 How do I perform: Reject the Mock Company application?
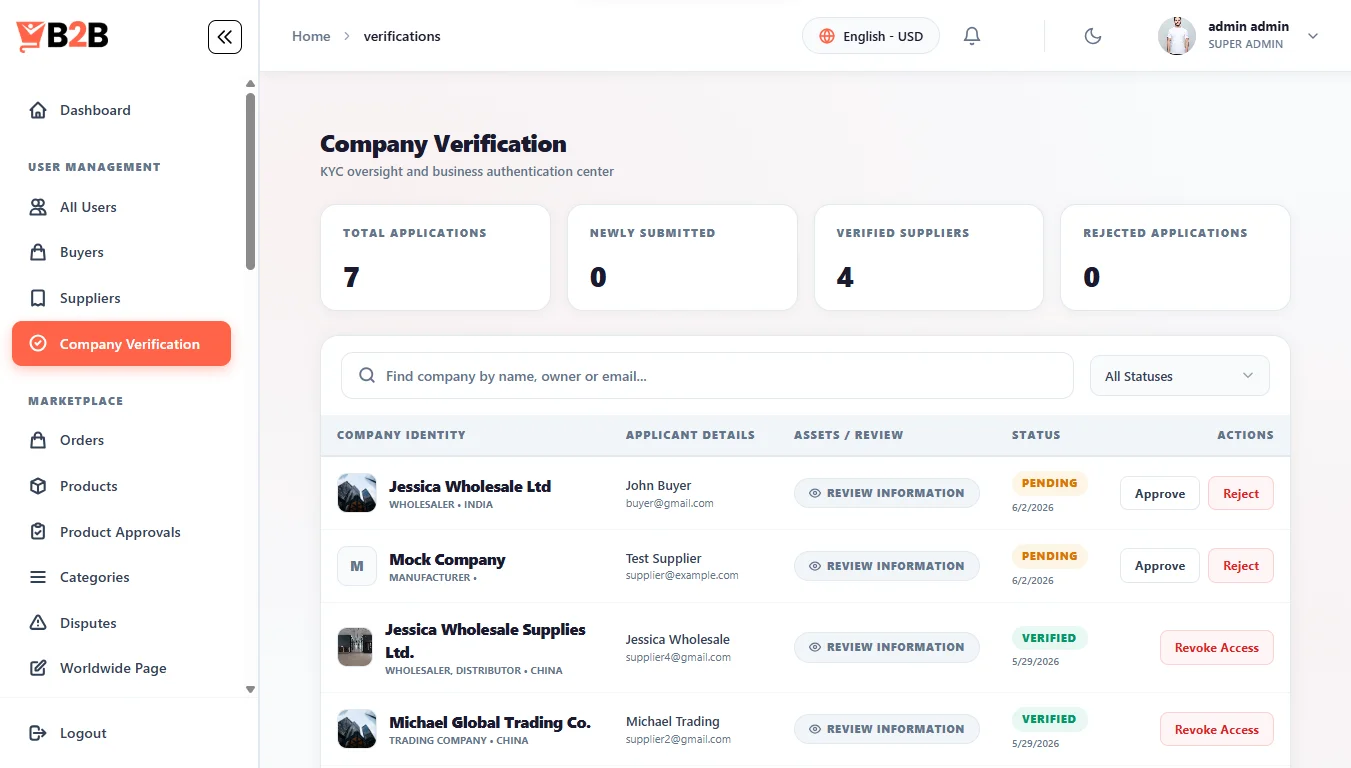point(1241,566)
